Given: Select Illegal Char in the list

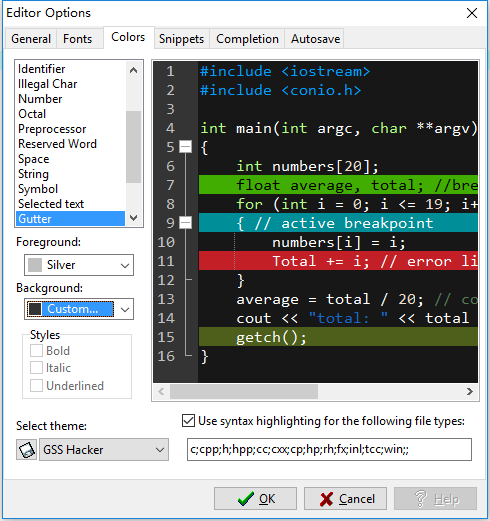Looking at the screenshot, I should (70, 84).
